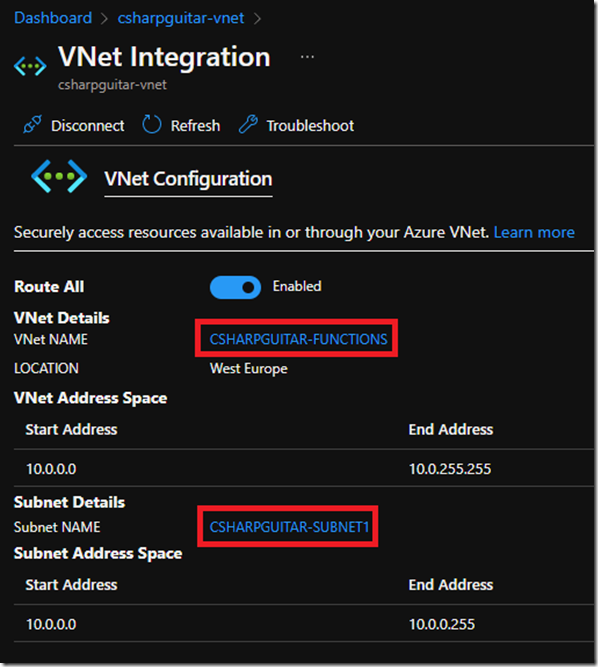Click the VNet Integration header icon
The height and width of the screenshot is (667, 598).
(x=30, y=66)
